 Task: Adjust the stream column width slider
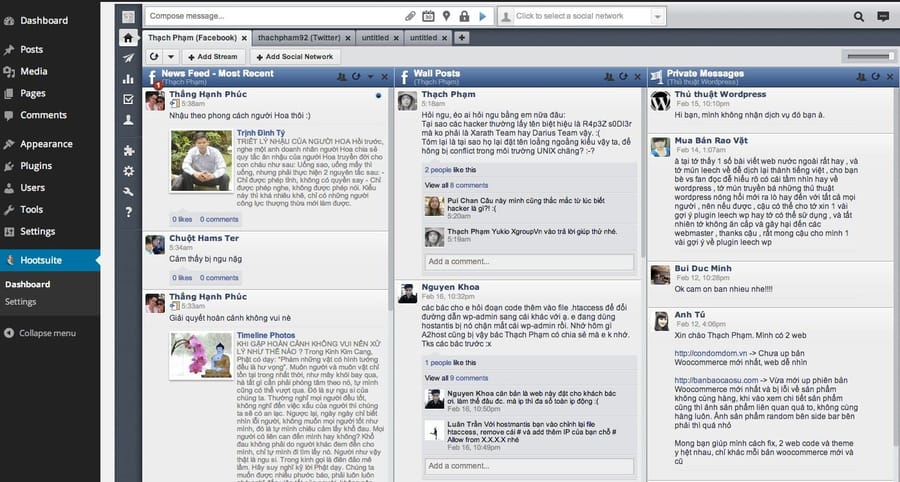[871, 56]
